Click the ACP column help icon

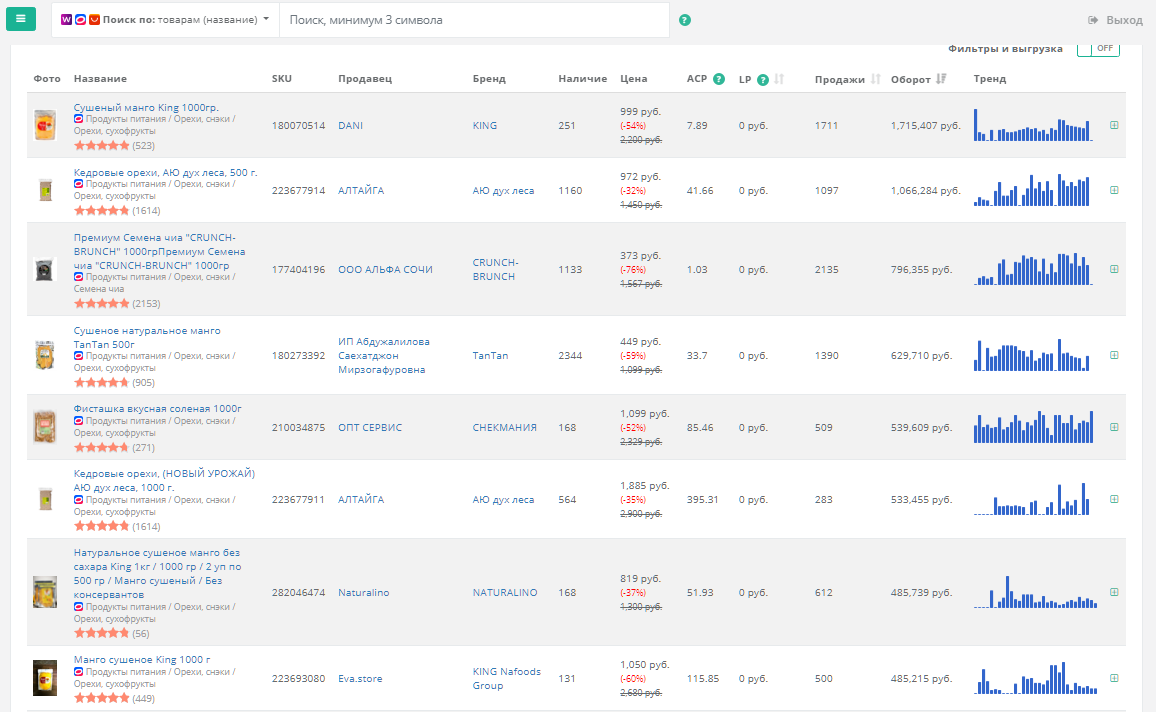coord(718,79)
